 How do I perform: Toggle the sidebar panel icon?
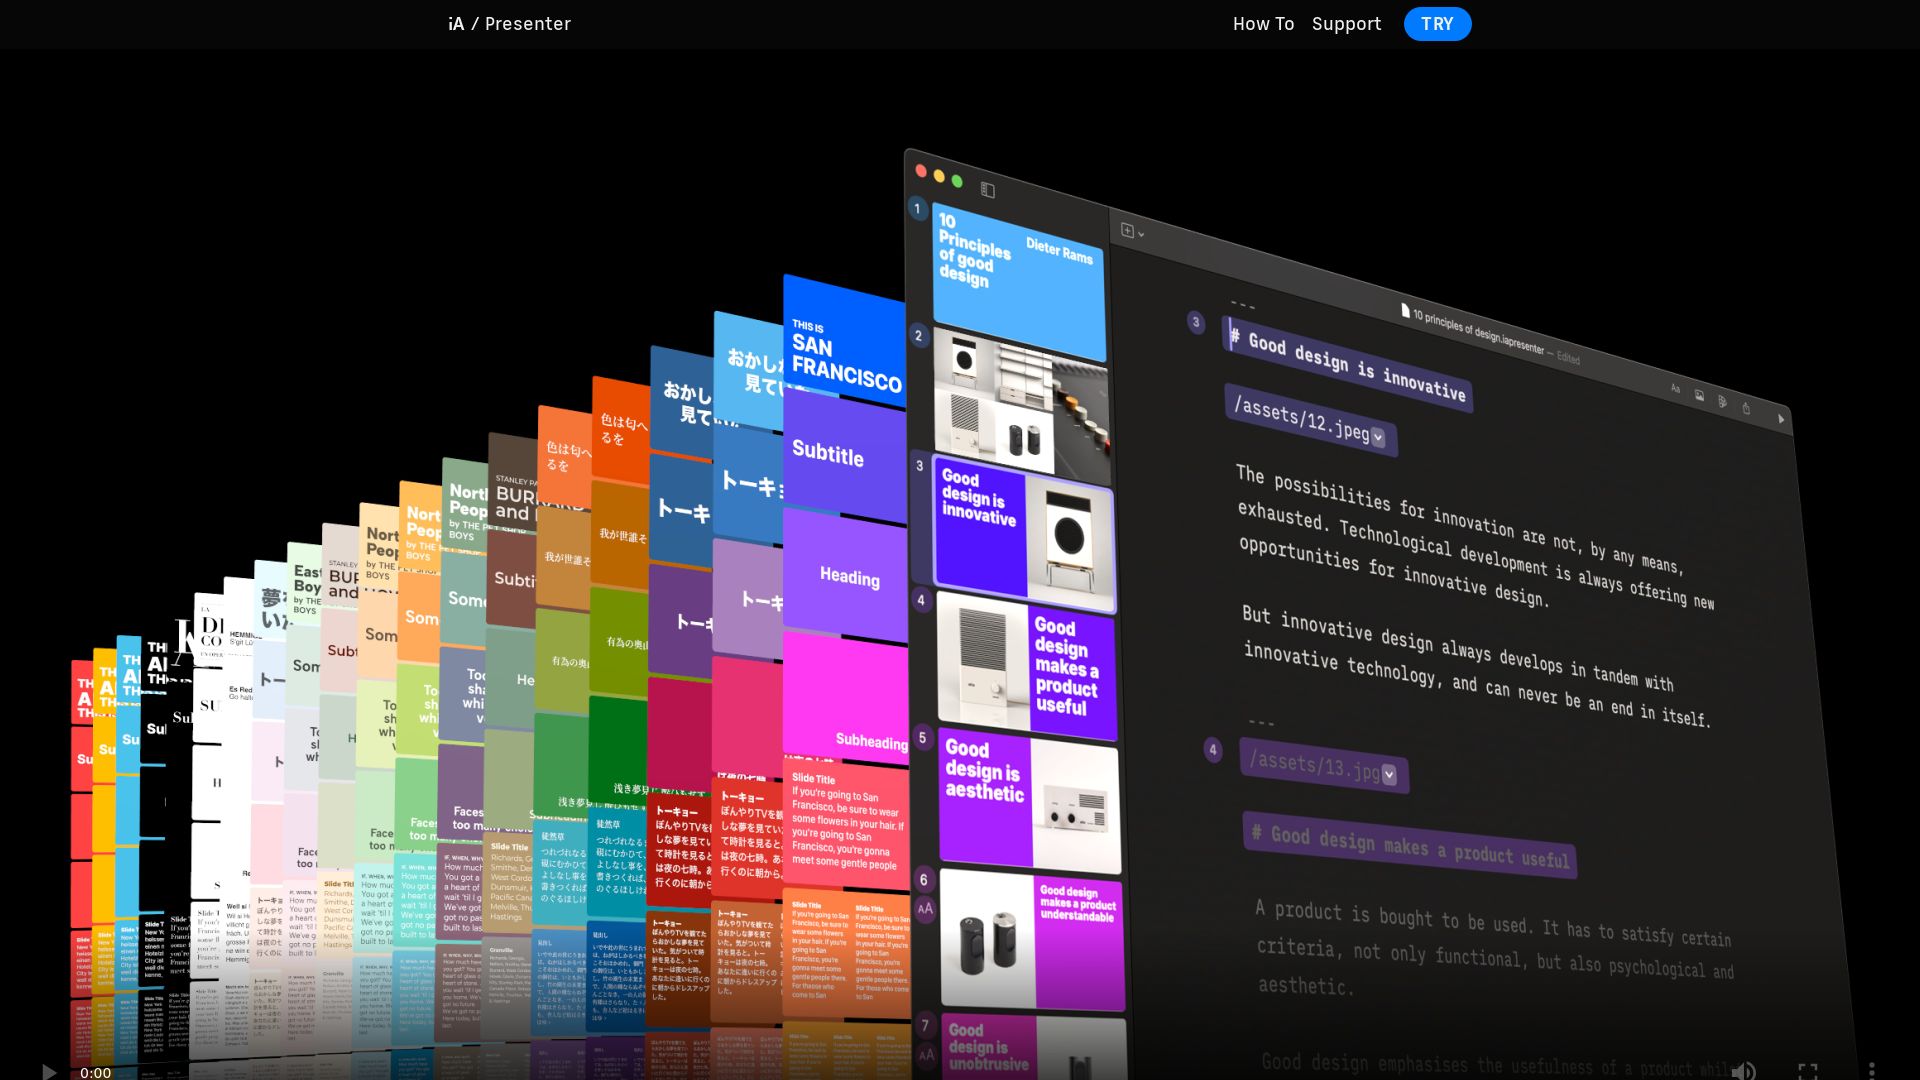987,190
